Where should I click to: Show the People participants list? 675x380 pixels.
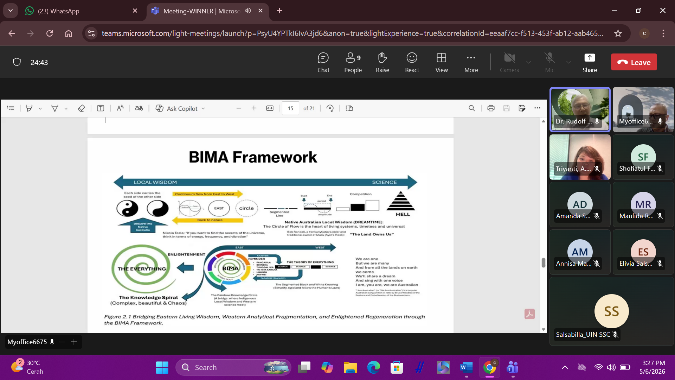[x=353, y=62]
